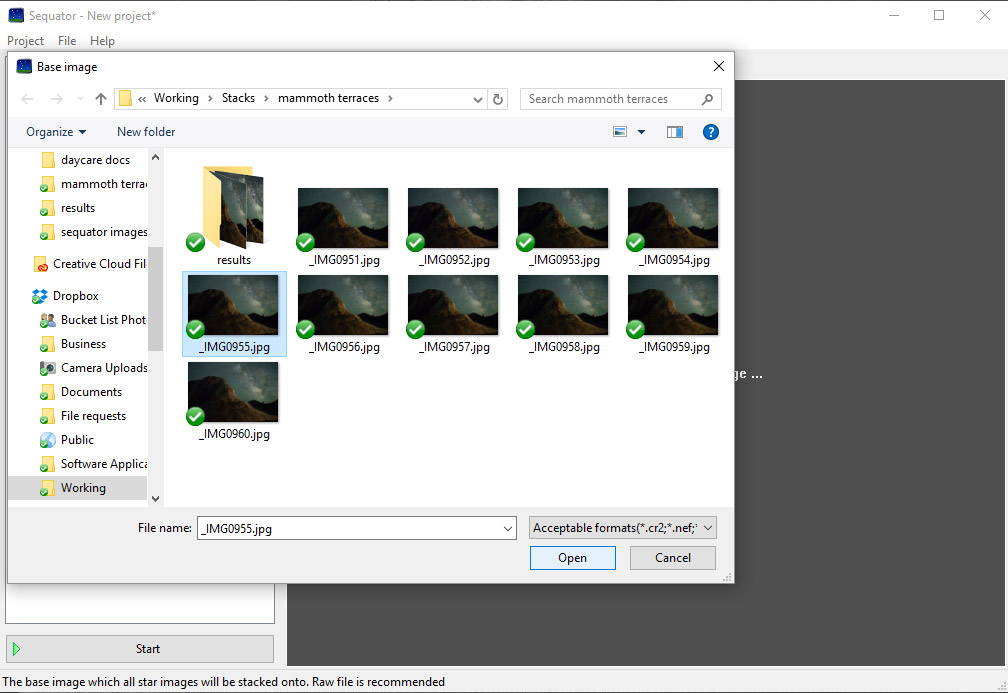Click the sidebar scroll up arrow
This screenshot has width=1008, height=693.
(155, 158)
